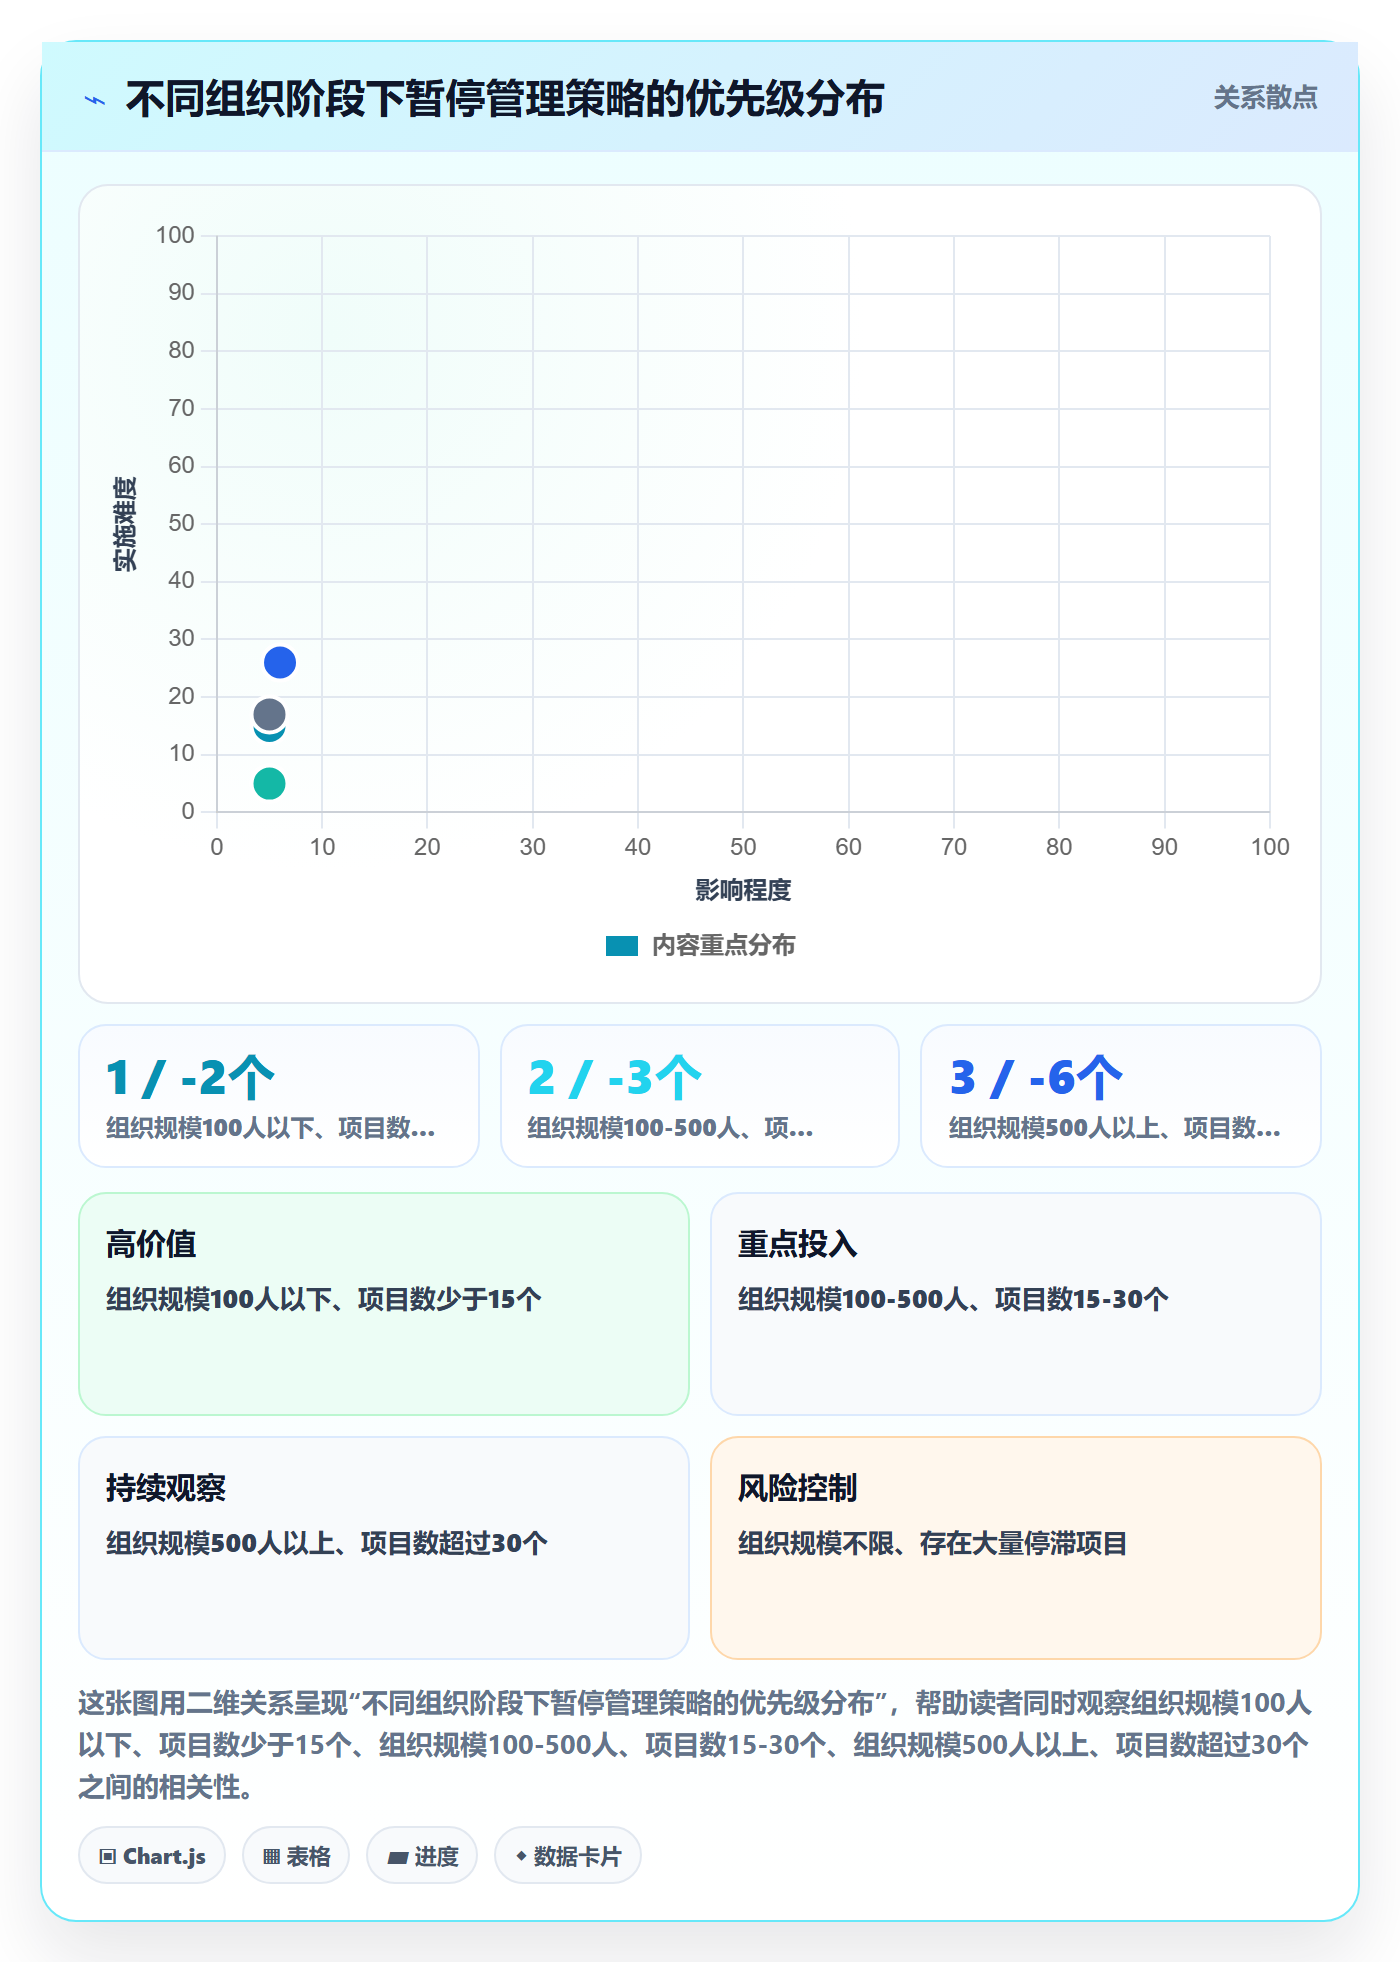1400x1962 pixels.
Task: Click the summary paragraph starting 这张图用二维关系呈现
Action: click(x=695, y=1745)
